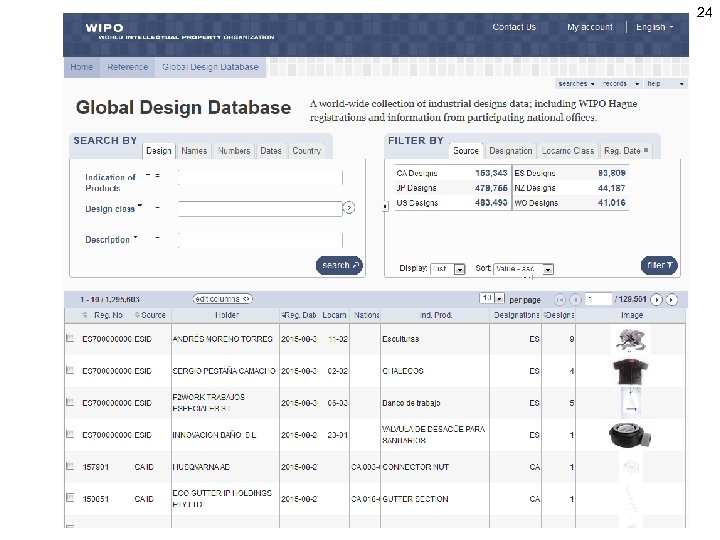
Task: Open the Names search tab
Action: 194,151
